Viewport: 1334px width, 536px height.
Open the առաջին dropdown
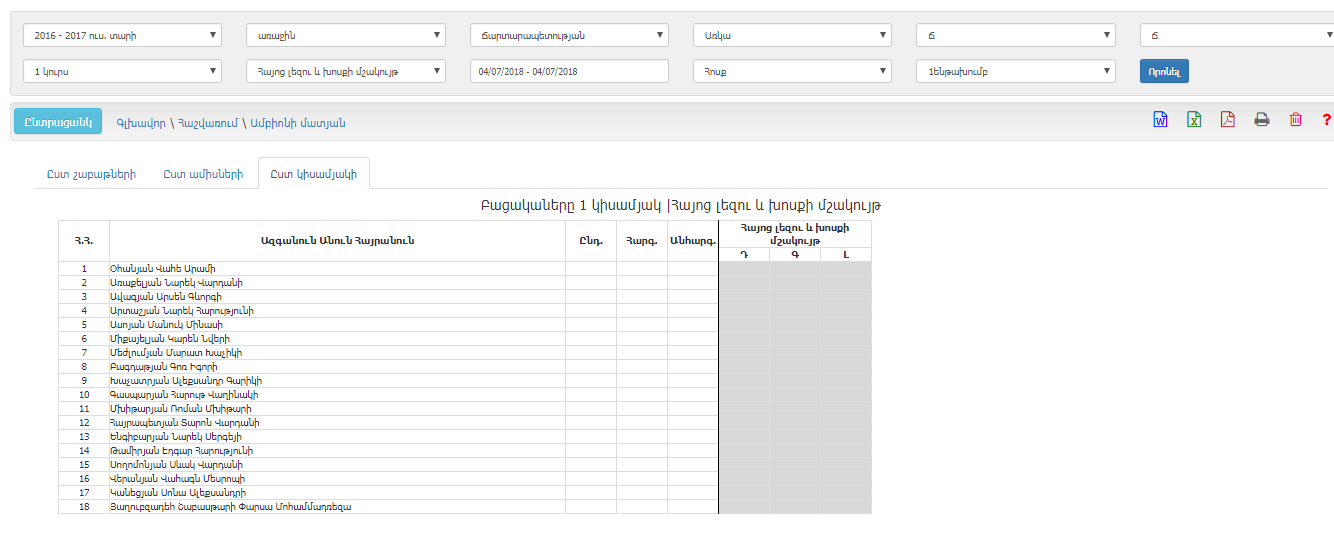(x=345, y=35)
